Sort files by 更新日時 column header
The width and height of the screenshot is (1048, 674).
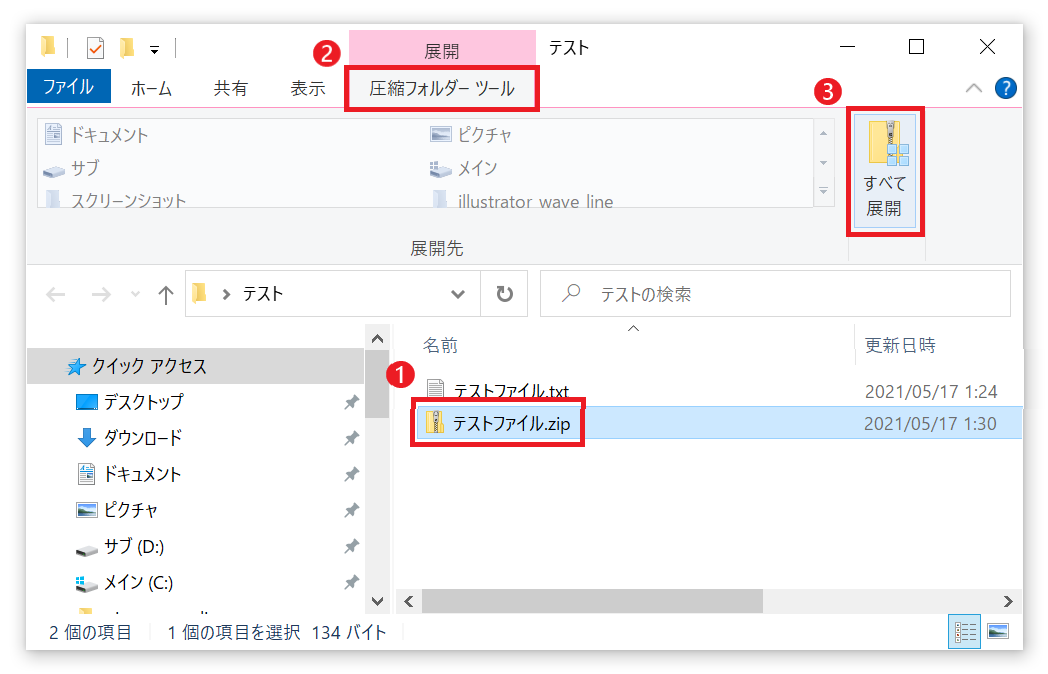pyautogui.click(x=900, y=345)
